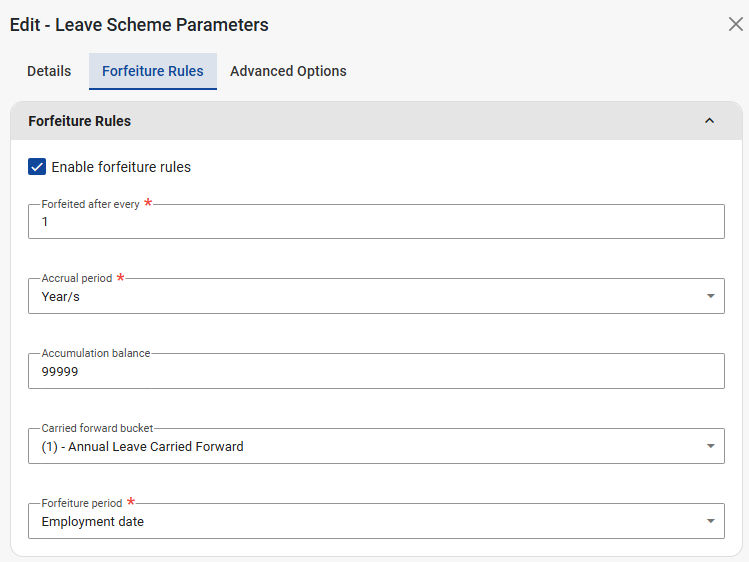The image size is (749, 562).
Task: Collapse the Forfeiture Rules section chevron
Action: point(709,121)
